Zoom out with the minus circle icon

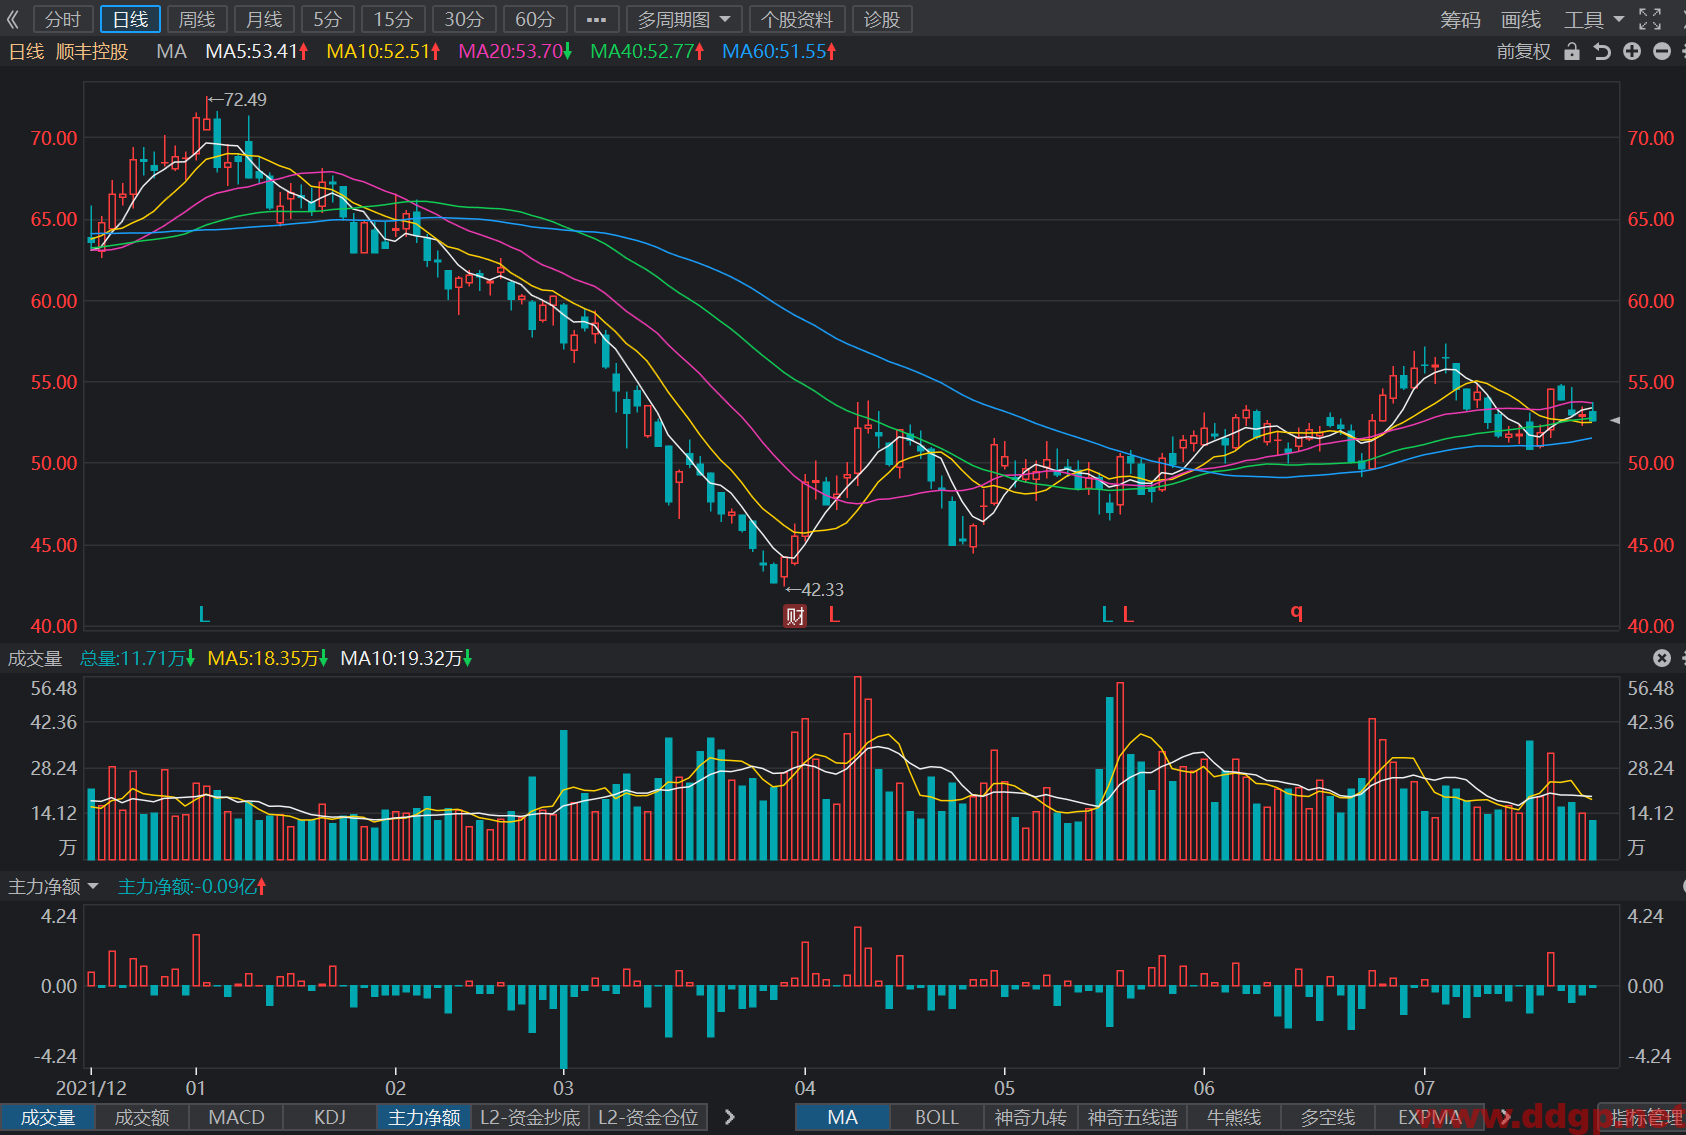coord(1662,51)
